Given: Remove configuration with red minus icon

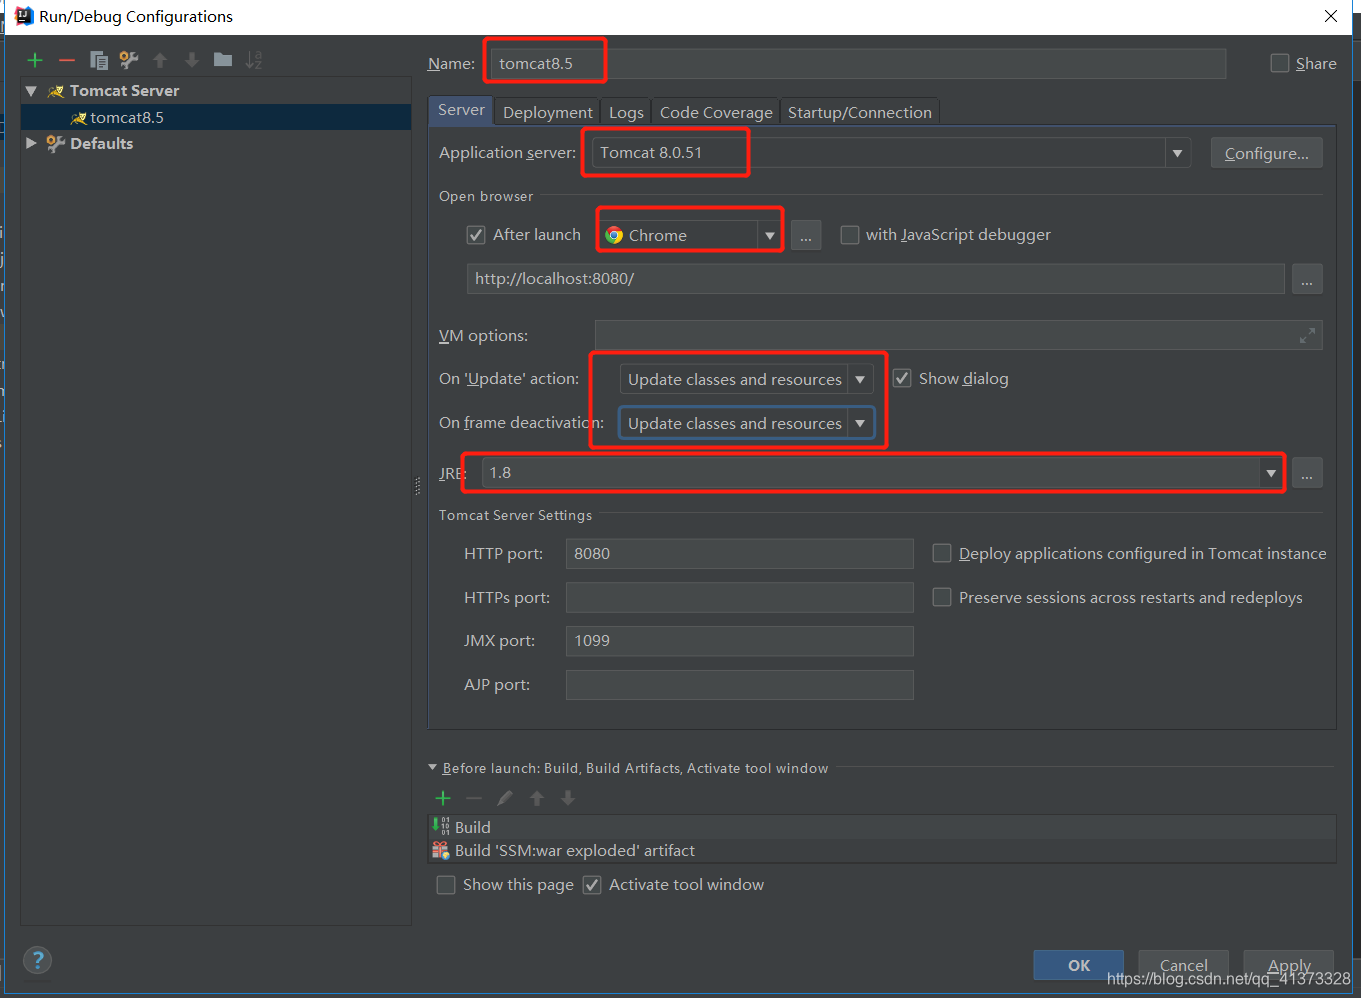Looking at the screenshot, I should point(66,60).
